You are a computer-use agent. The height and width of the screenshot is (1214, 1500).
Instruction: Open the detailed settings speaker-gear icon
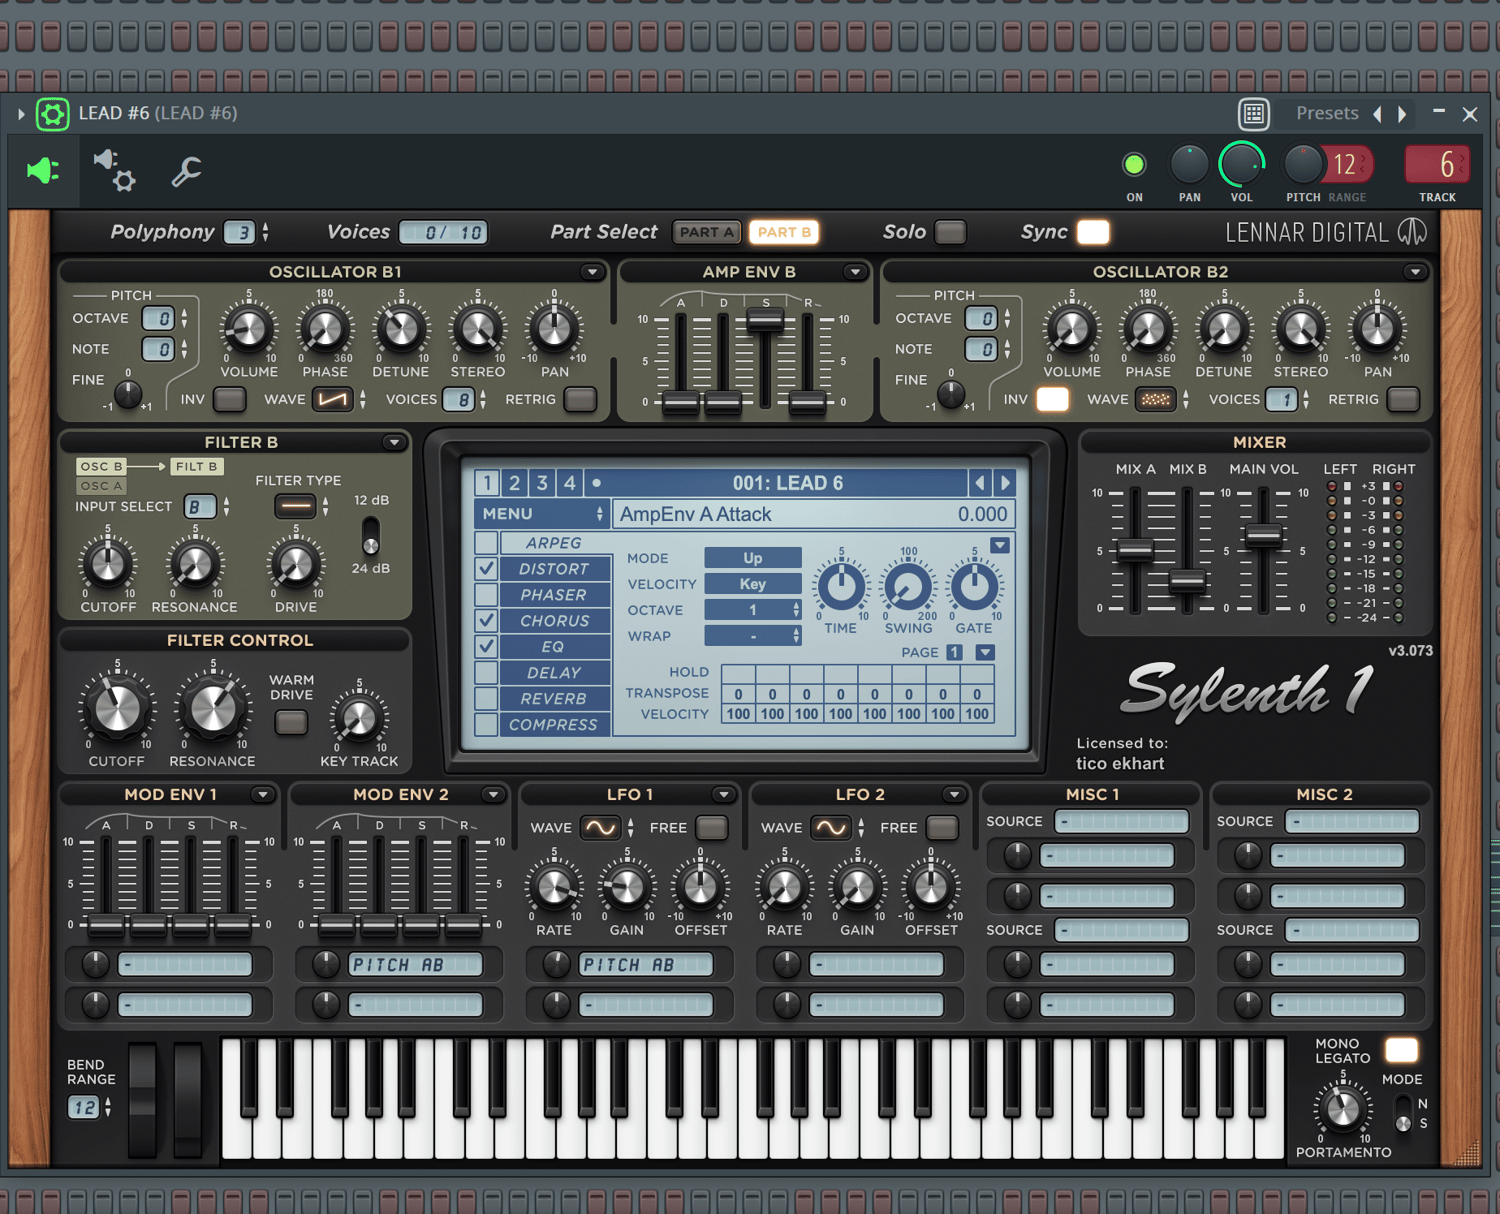tap(114, 171)
